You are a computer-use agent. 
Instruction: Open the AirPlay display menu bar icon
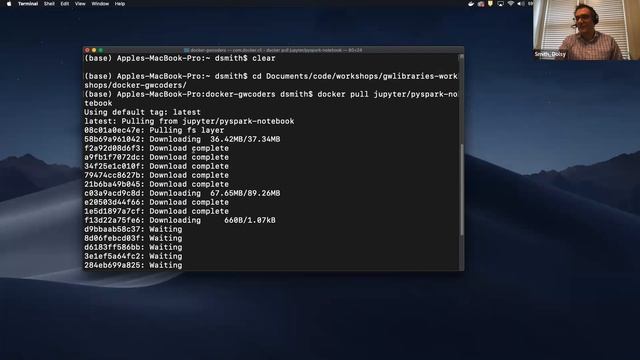click(x=500, y=4)
